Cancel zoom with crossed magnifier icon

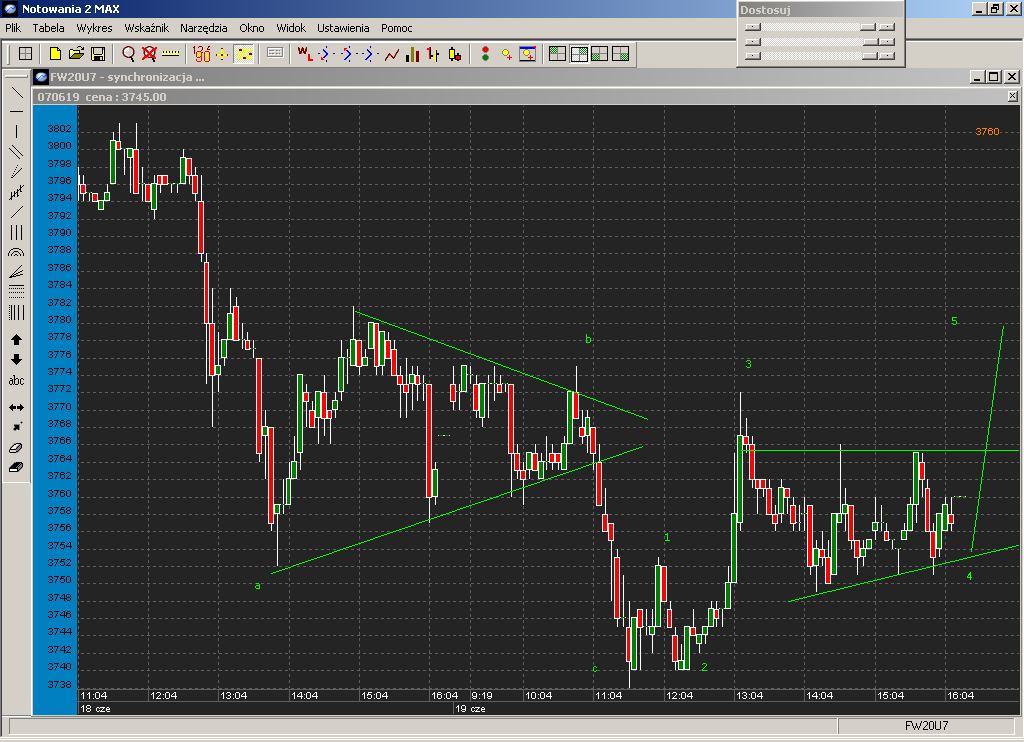(149, 54)
